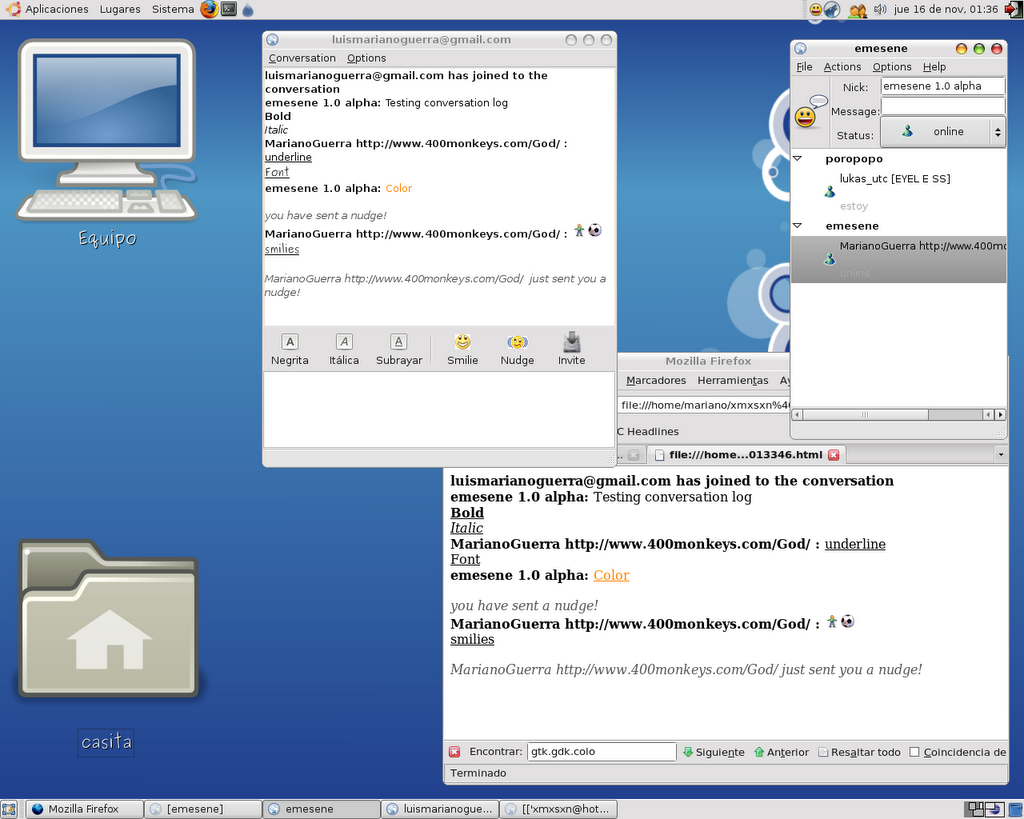Click the Firefox address bar
The width and height of the screenshot is (1024, 819).
point(704,405)
